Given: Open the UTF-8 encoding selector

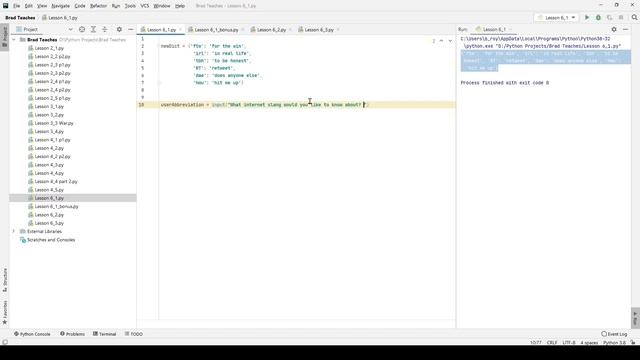Looking at the screenshot, I should pyautogui.click(x=569, y=342).
